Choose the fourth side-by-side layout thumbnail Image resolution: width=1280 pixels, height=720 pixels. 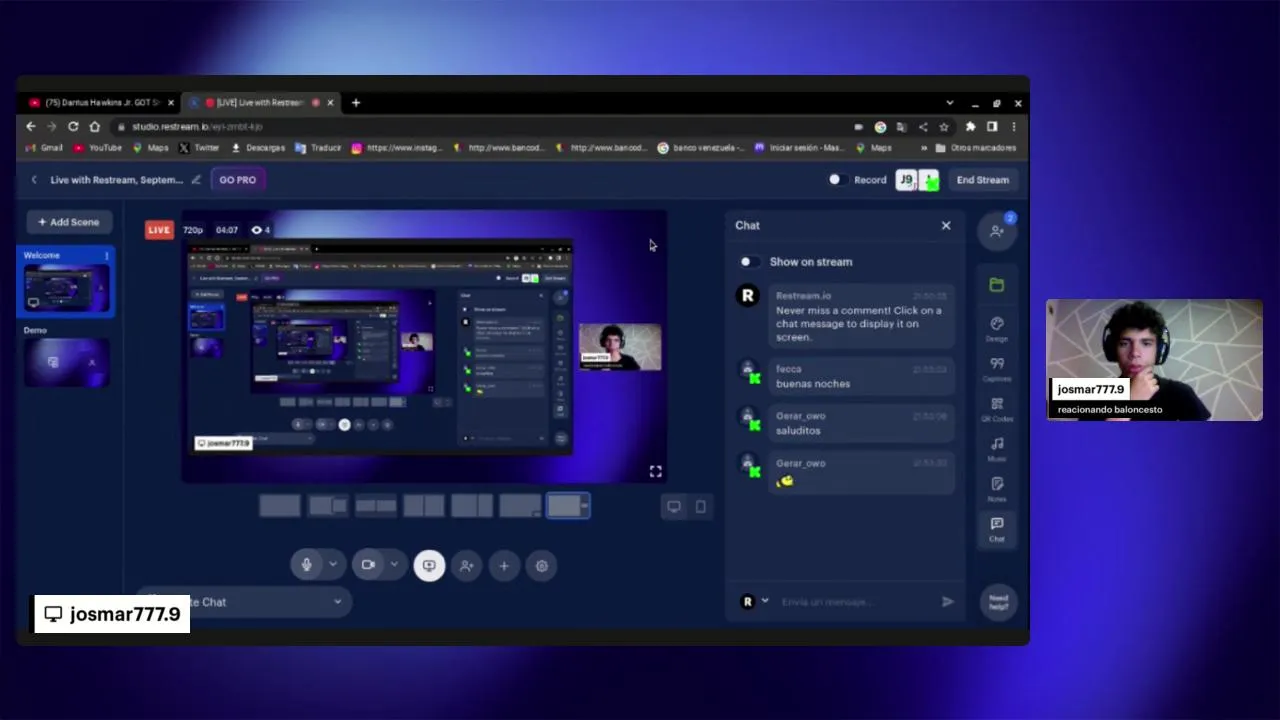(424, 507)
